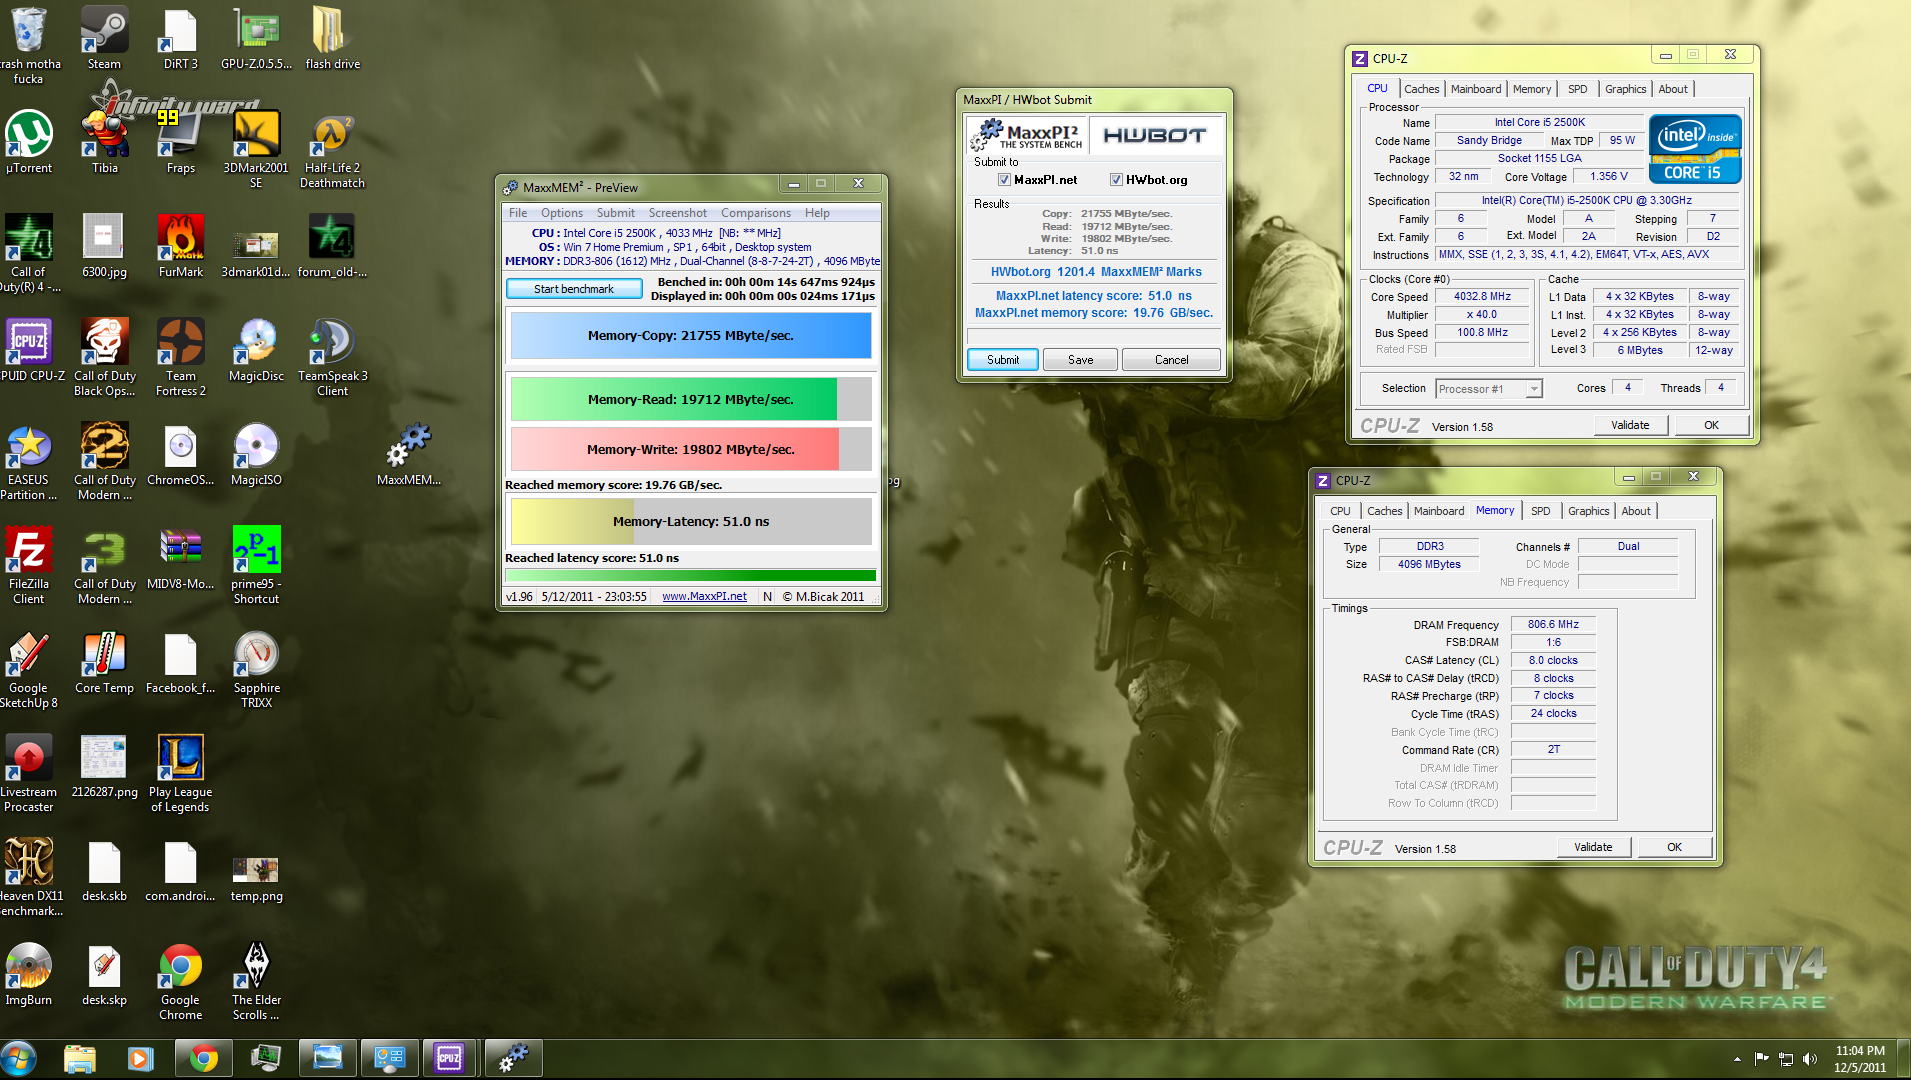
Task: Click Save in HWbot Submit dialog
Action: [x=1081, y=360]
